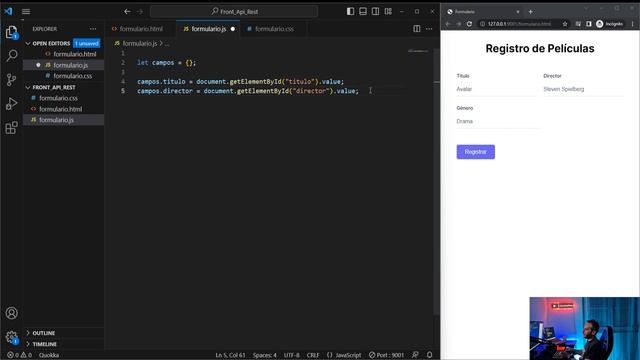Open the Search view in activity bar
640x360 pixels.
point(11,56)
